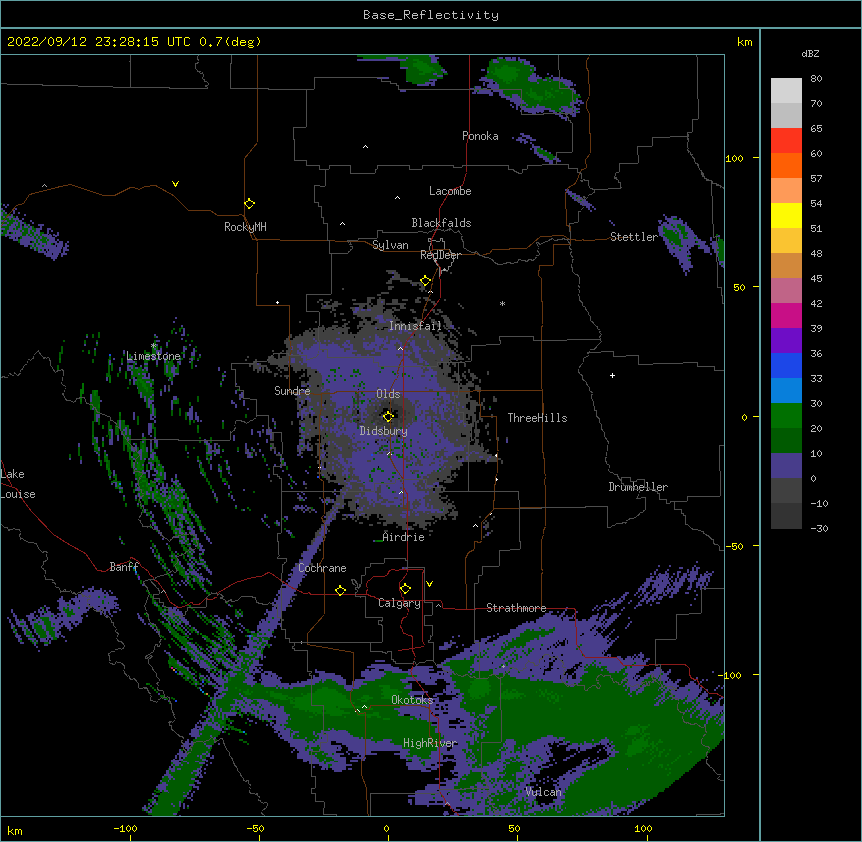Click the Cochrane city label
This screenshot has height=842, width=862.
322,568
